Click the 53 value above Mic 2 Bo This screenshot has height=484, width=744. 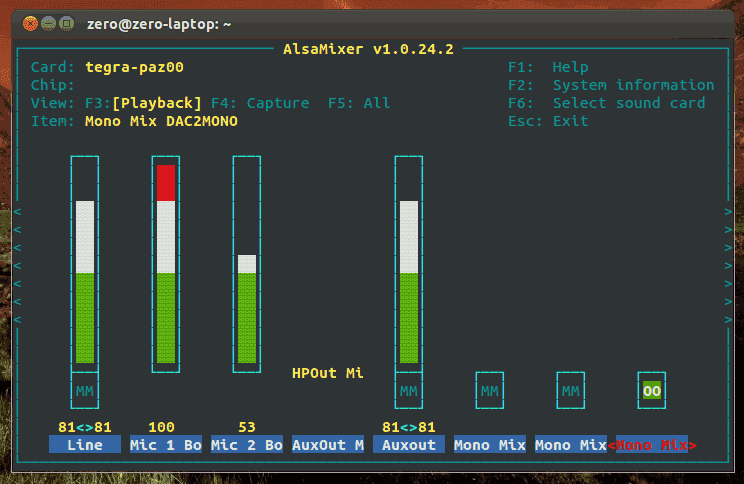point(247,427)
